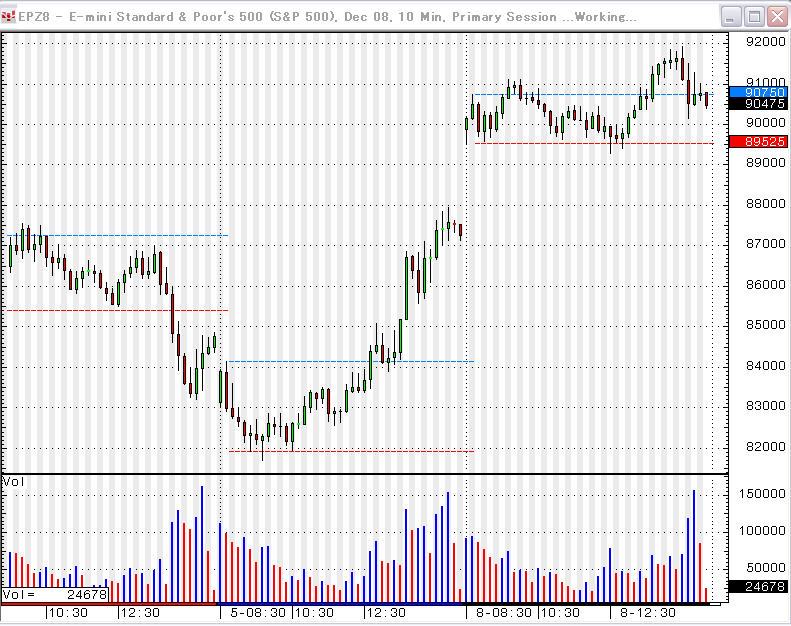Click the red dashed line near 85500
The height and width of the screenshot is (626, 791).
[x=118, y=310]
